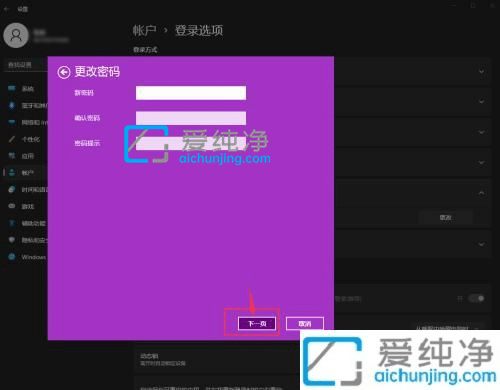Click the 取消 cancel button
This screenshot has height=390, width=500.
[305, 323]
